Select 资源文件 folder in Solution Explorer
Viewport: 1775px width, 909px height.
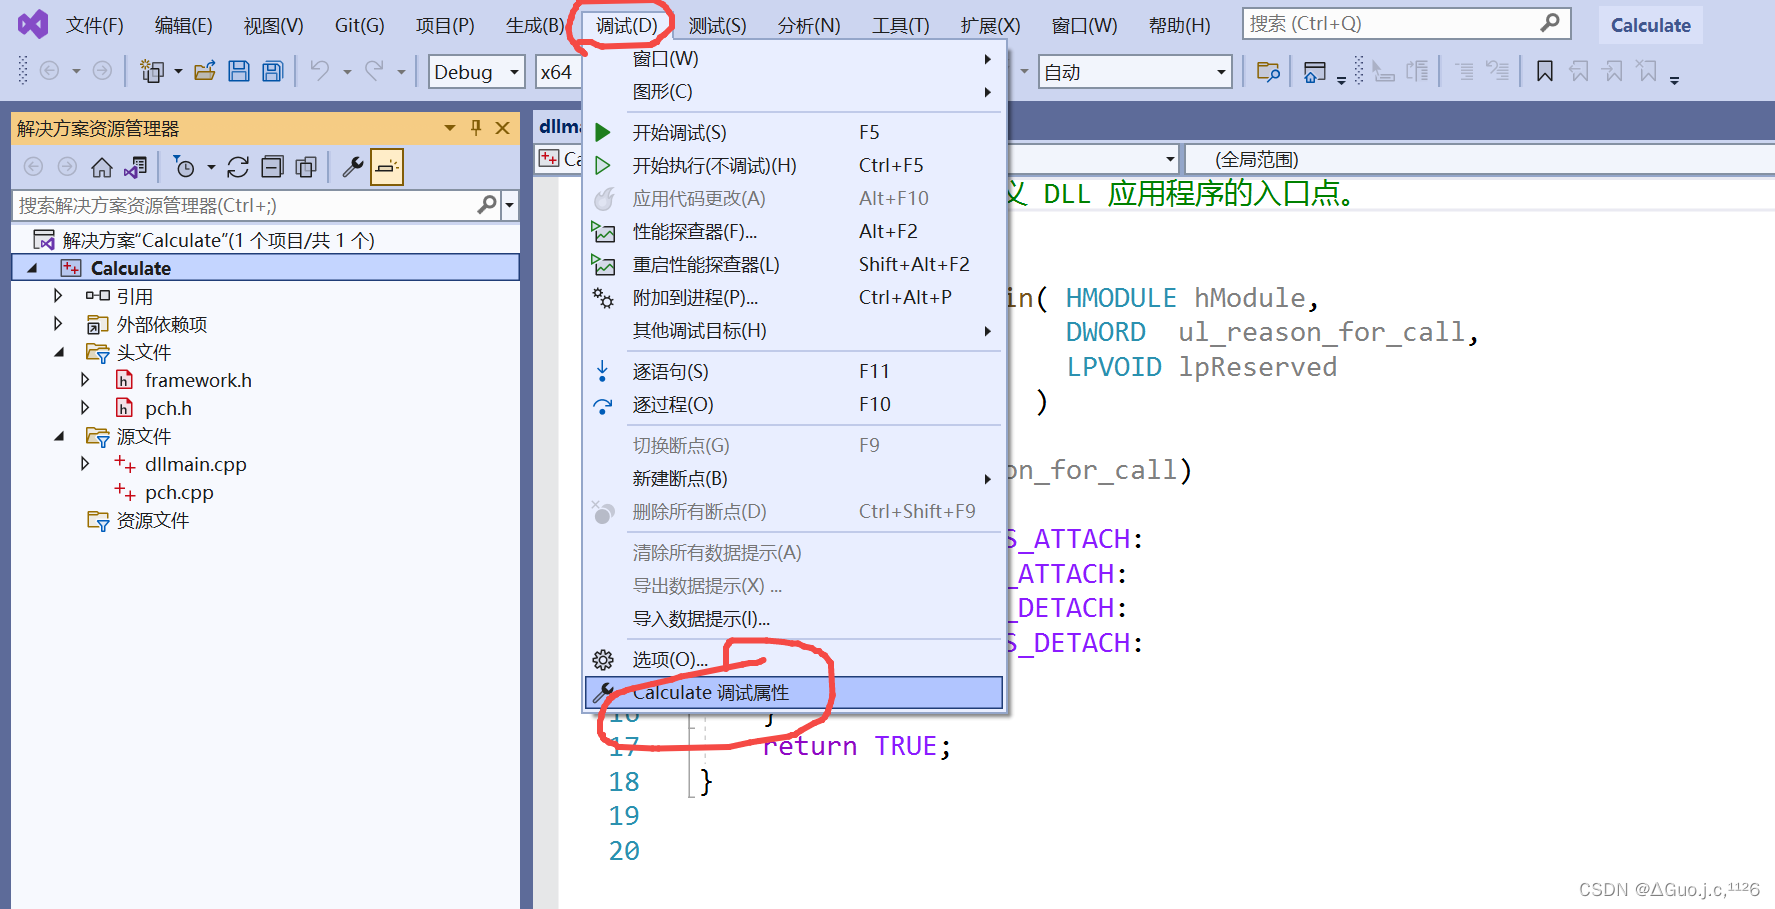coord(152,520)
